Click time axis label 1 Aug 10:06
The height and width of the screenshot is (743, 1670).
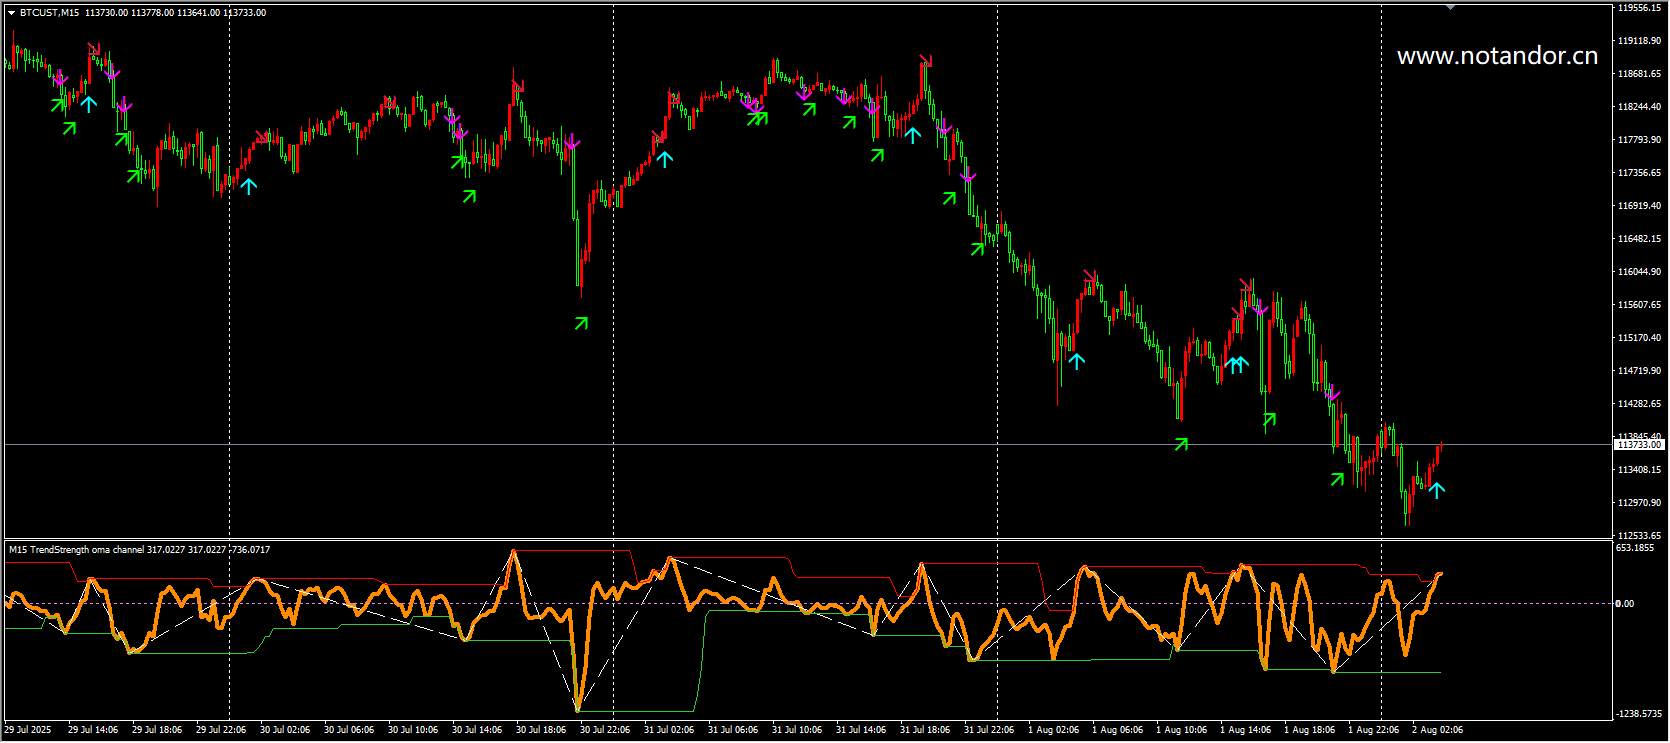(1181, 730)
